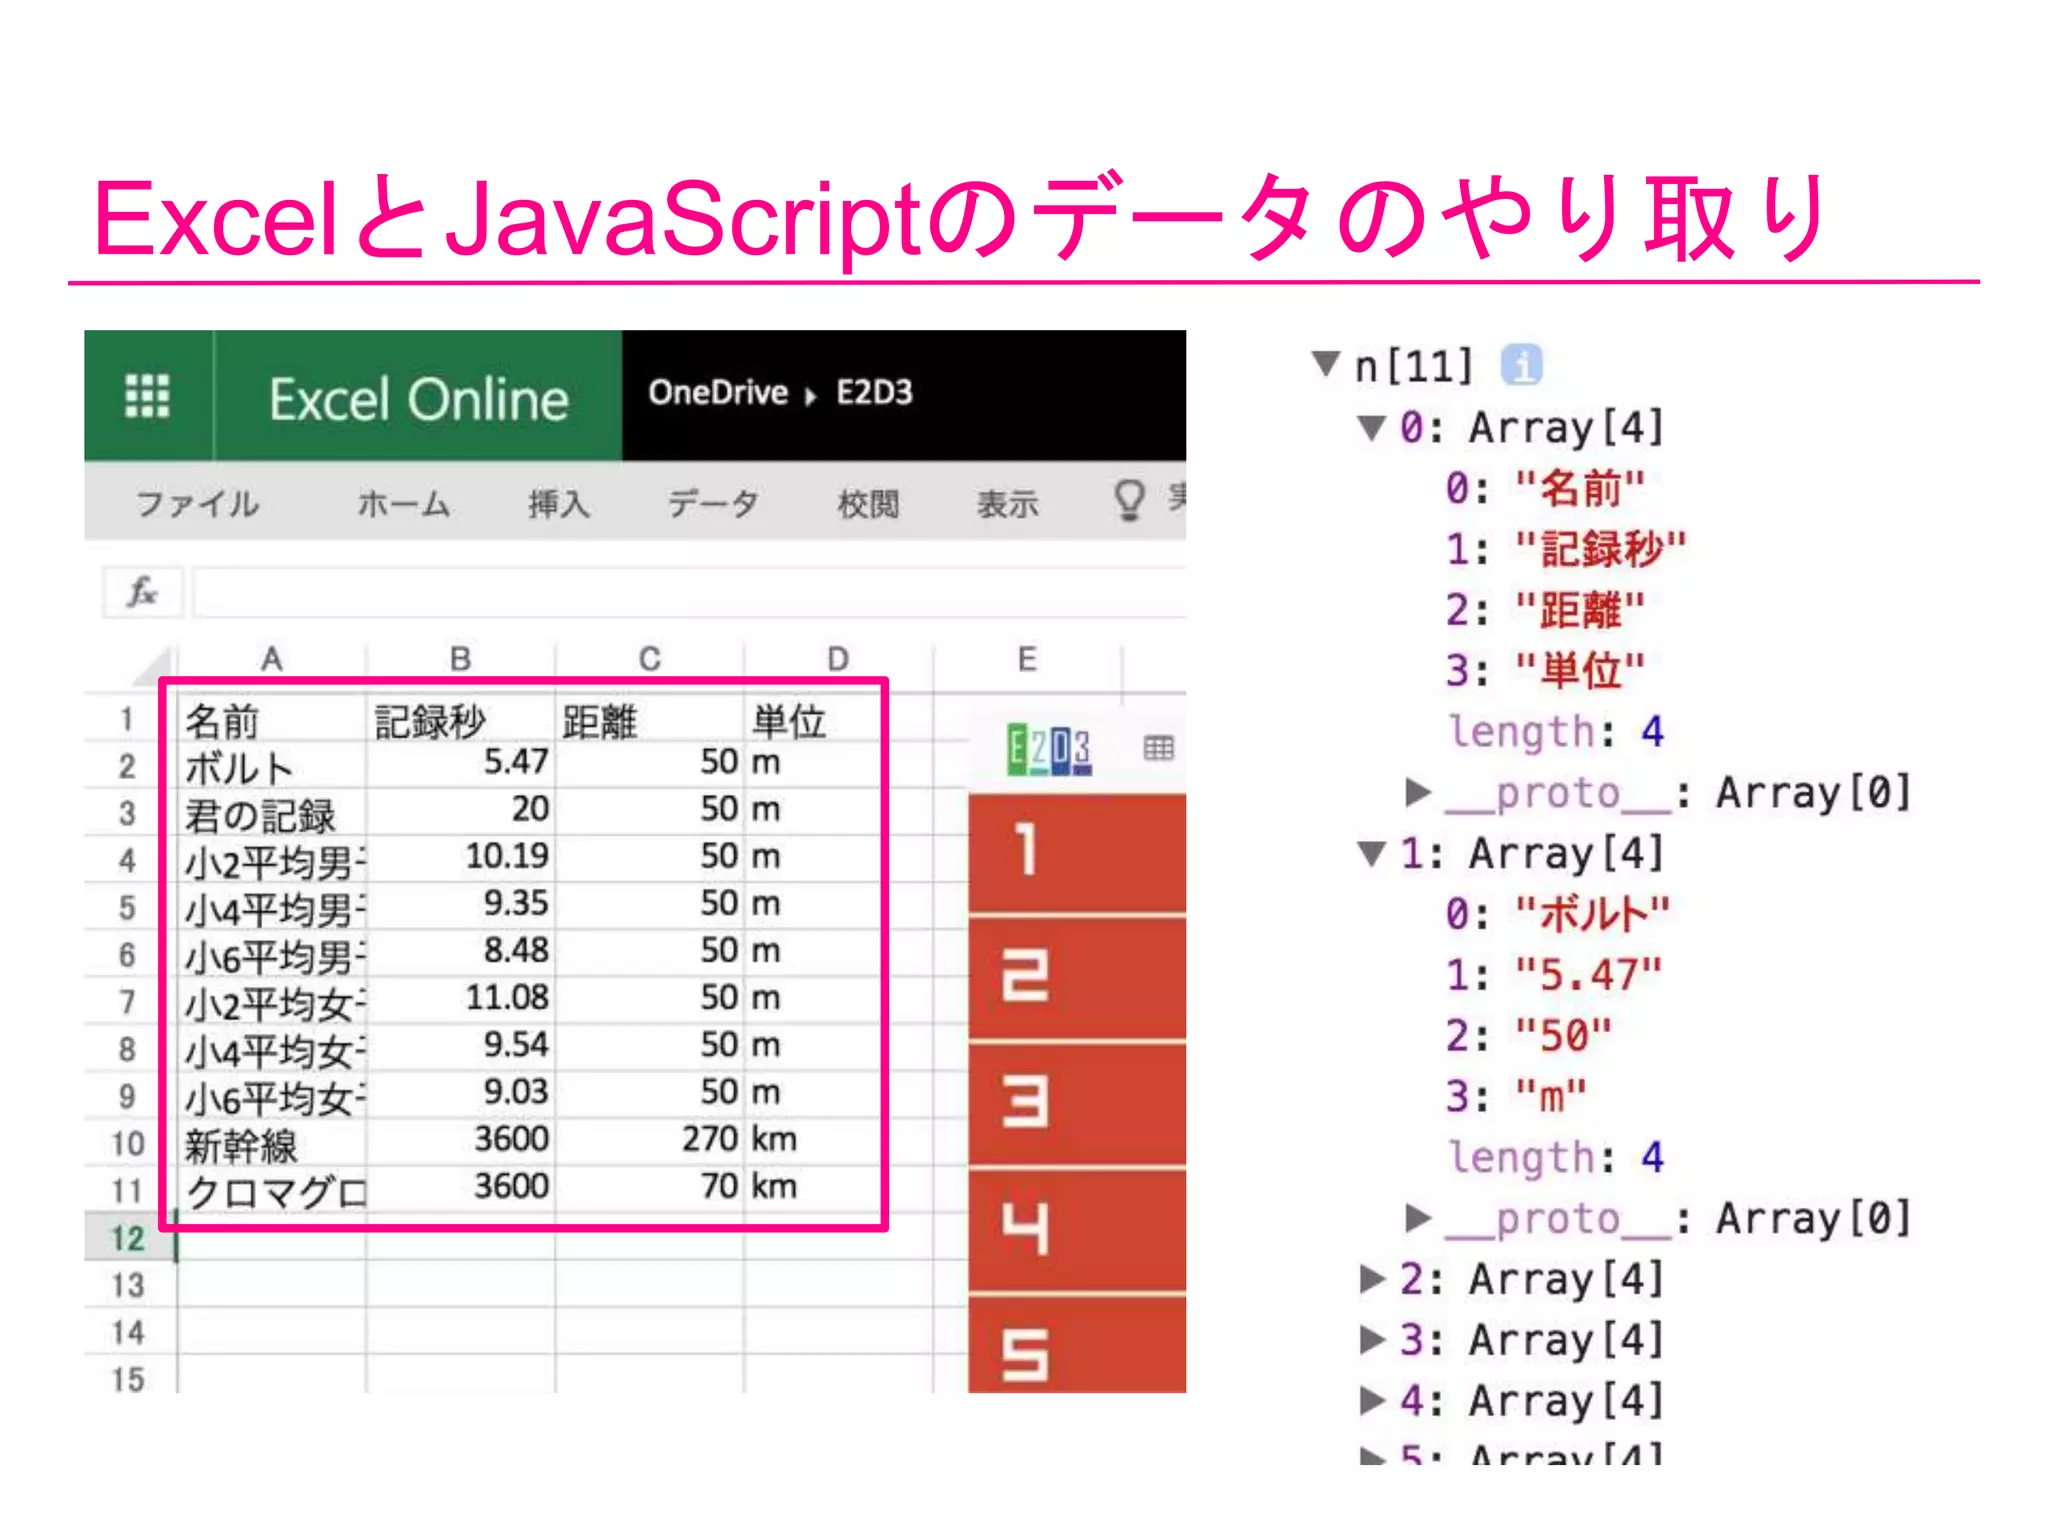The height and width of the screenshot is (1536, 2048).
Task: Click cell containing クロマグロ
Action: click(272, 1190)
